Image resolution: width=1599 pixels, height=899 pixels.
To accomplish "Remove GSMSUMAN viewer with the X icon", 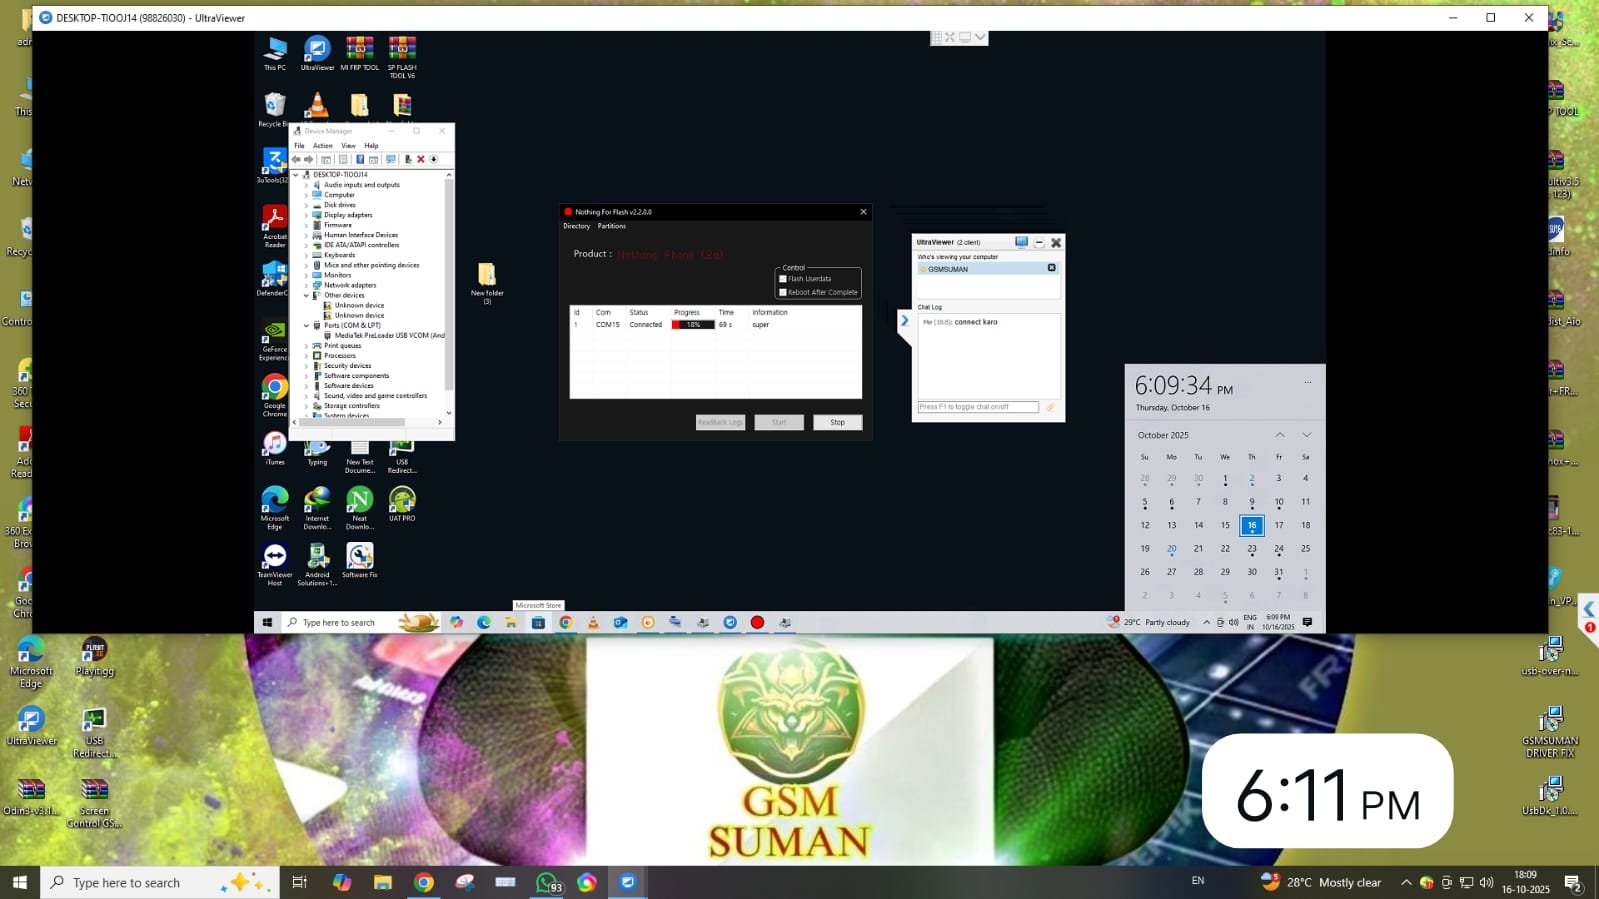I will [x=1051, y=268].
